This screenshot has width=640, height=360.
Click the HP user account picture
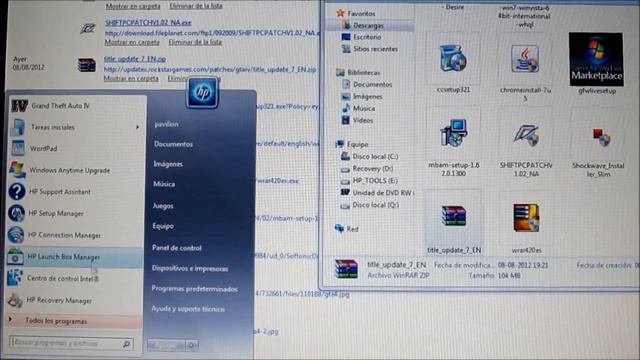pyautogui.click(x=202, y=93)
